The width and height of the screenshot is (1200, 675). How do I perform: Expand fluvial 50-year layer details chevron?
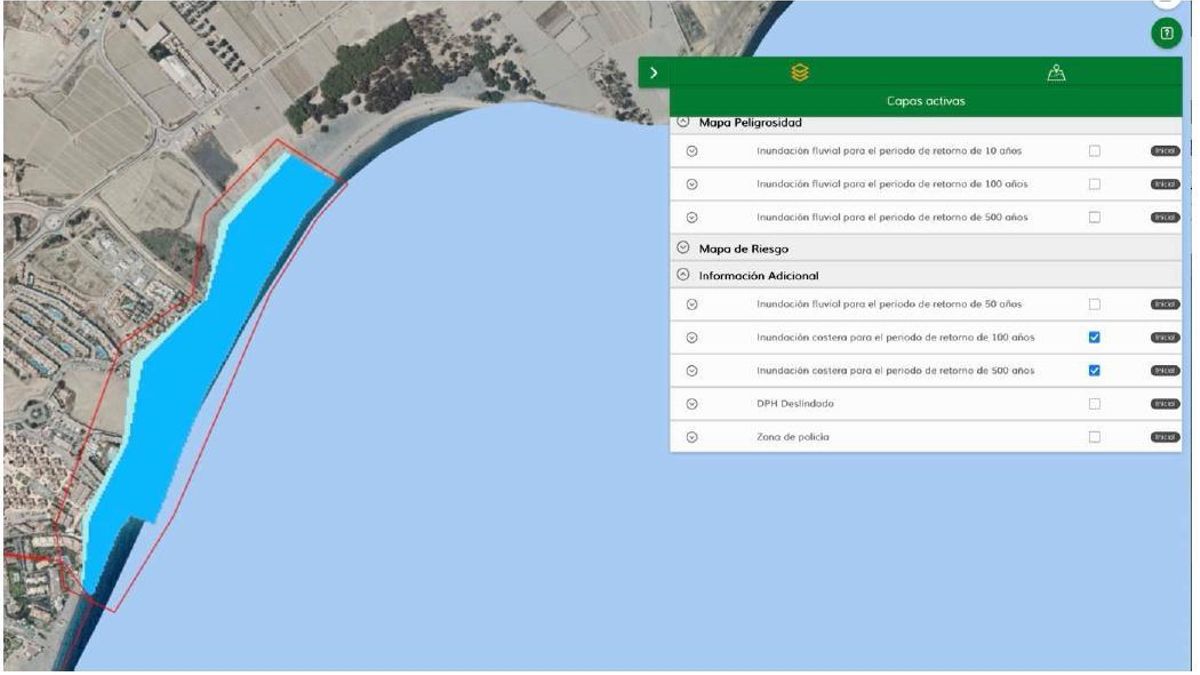click(x=692, y=304)
